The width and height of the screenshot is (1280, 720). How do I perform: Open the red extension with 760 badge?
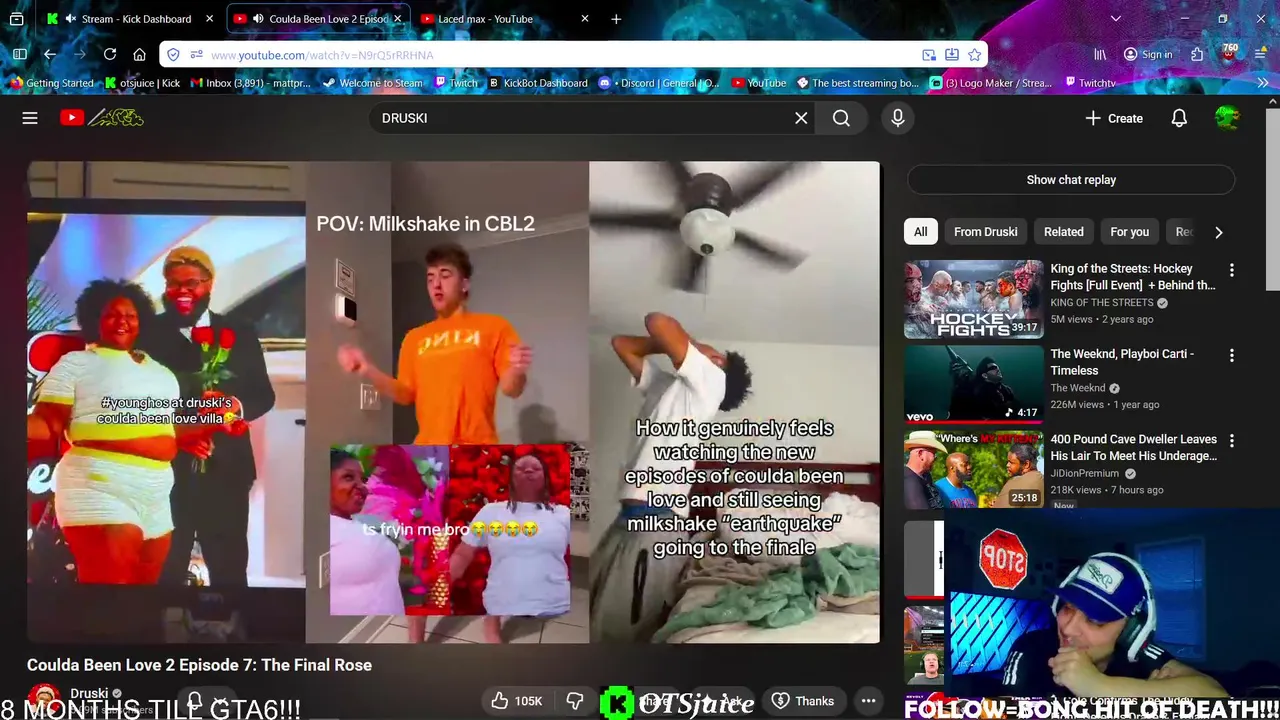pos(1228,54)
